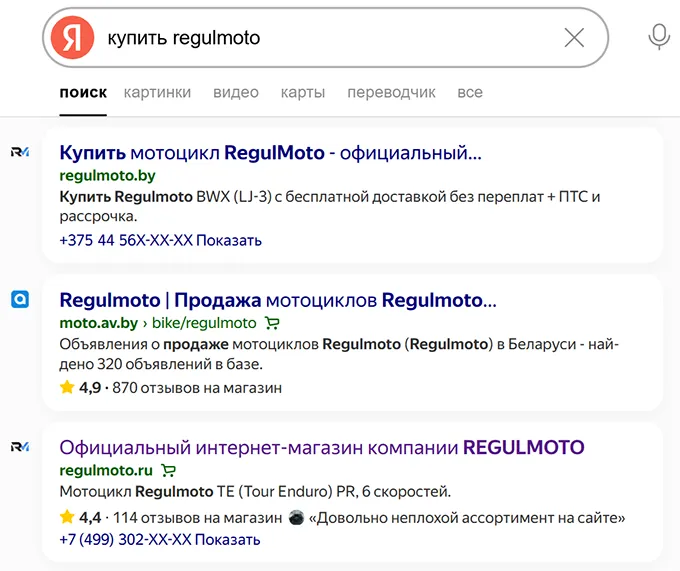Viewport: 680px width, 571px height.
Task: Open Regulmoto Продажа мотоциклов result
Action: point(277,300)
